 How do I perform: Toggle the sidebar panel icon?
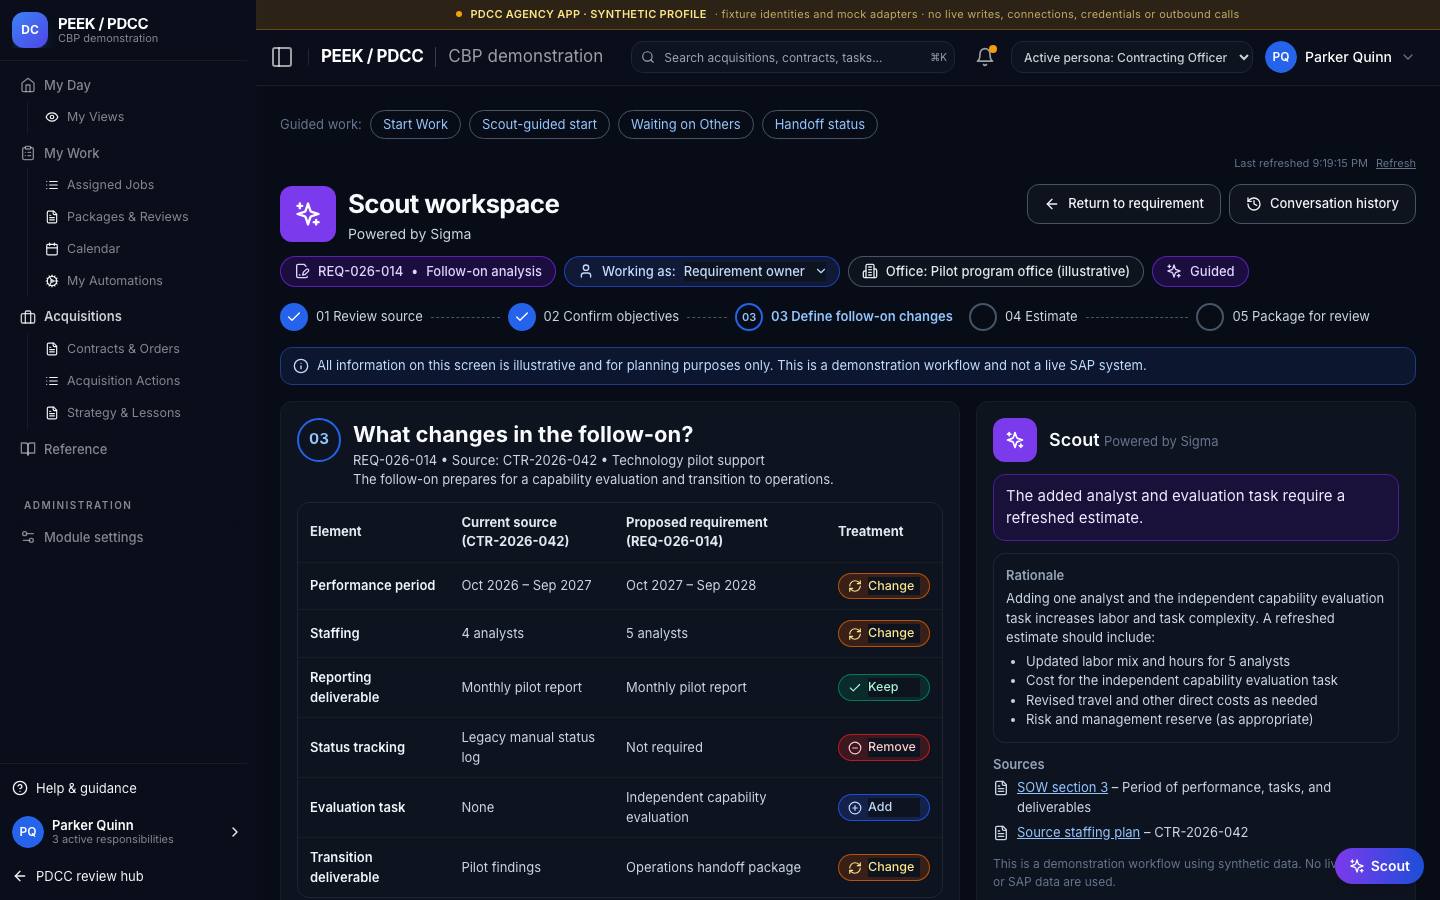[282, 57]
